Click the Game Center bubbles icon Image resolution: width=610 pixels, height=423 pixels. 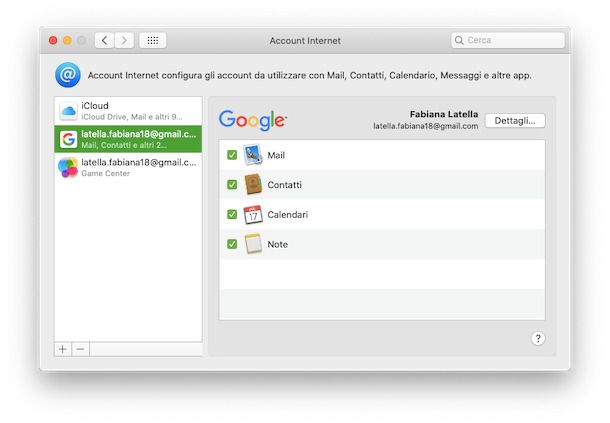[68, 167]
